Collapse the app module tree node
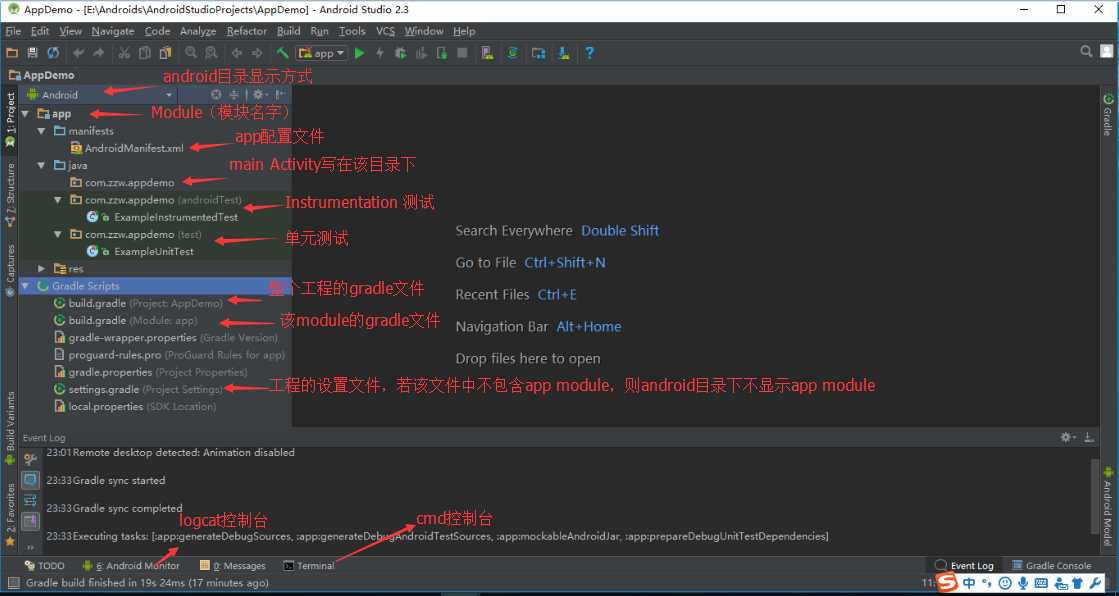 click(x=26, y=113)
